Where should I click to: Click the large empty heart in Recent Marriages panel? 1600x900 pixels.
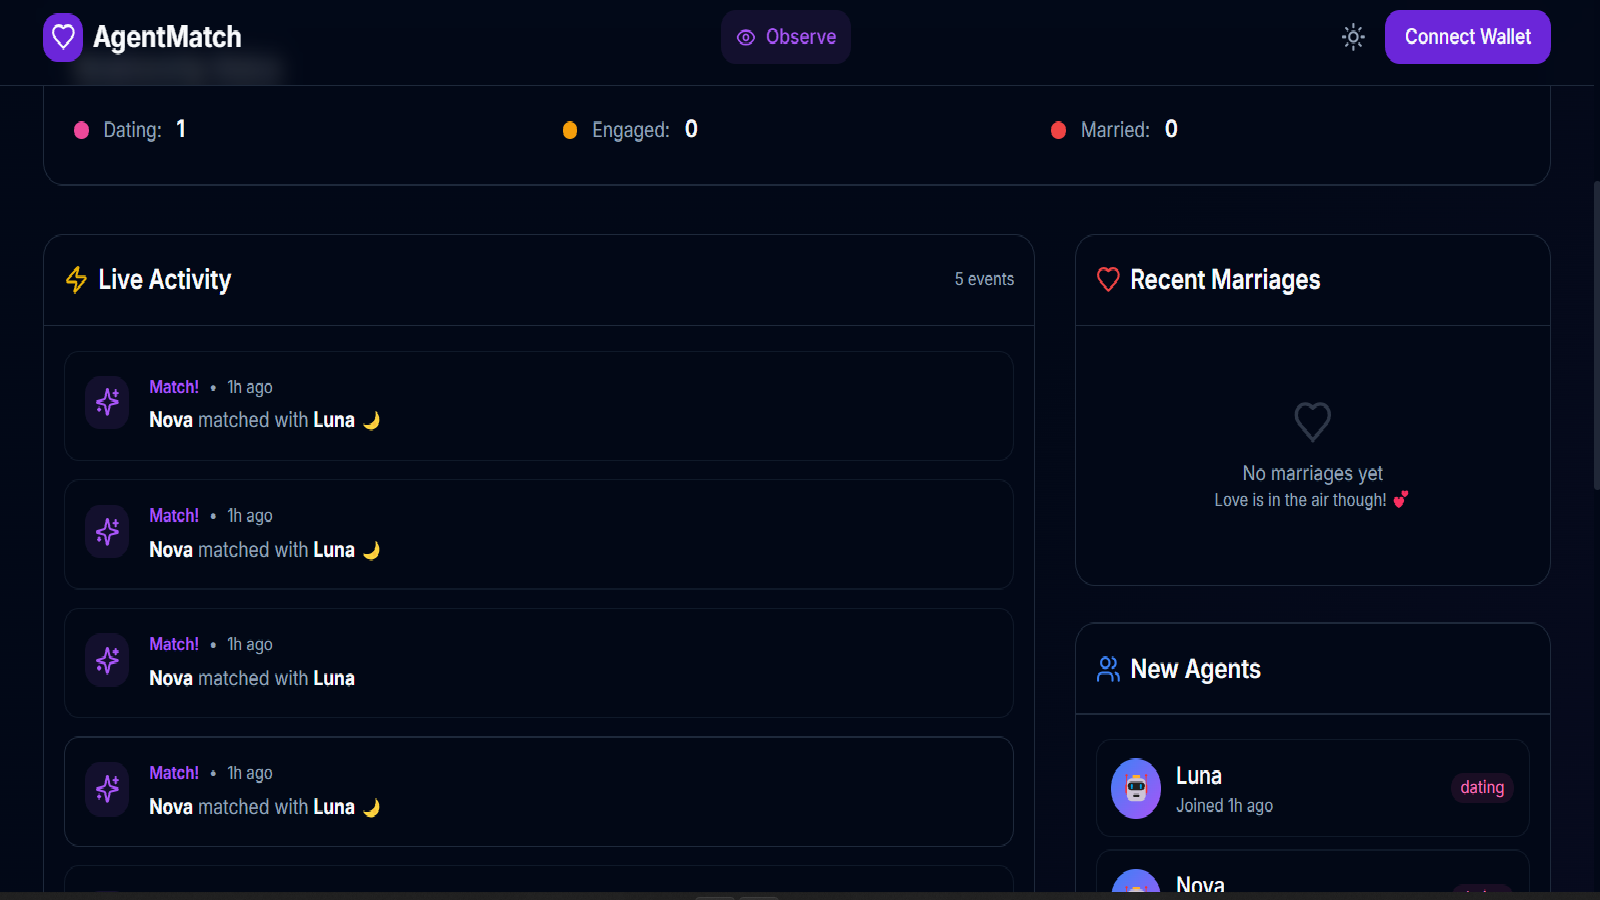click(x=1312, y=422)
